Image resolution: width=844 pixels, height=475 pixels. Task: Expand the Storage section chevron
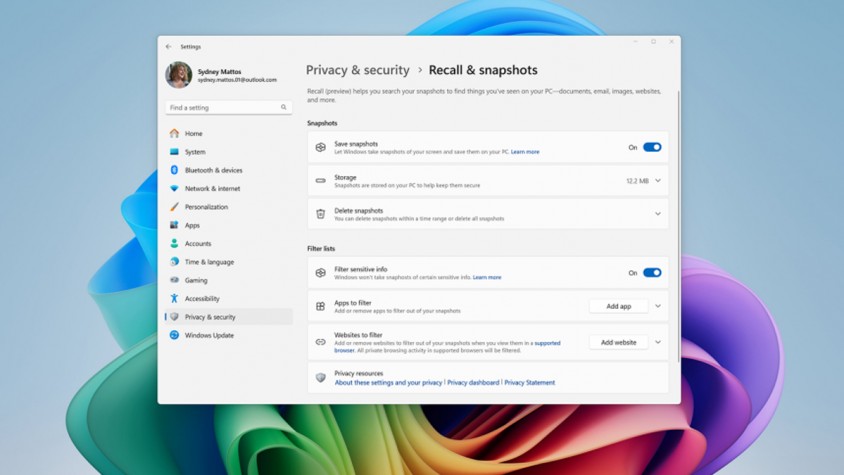[658, 181]
